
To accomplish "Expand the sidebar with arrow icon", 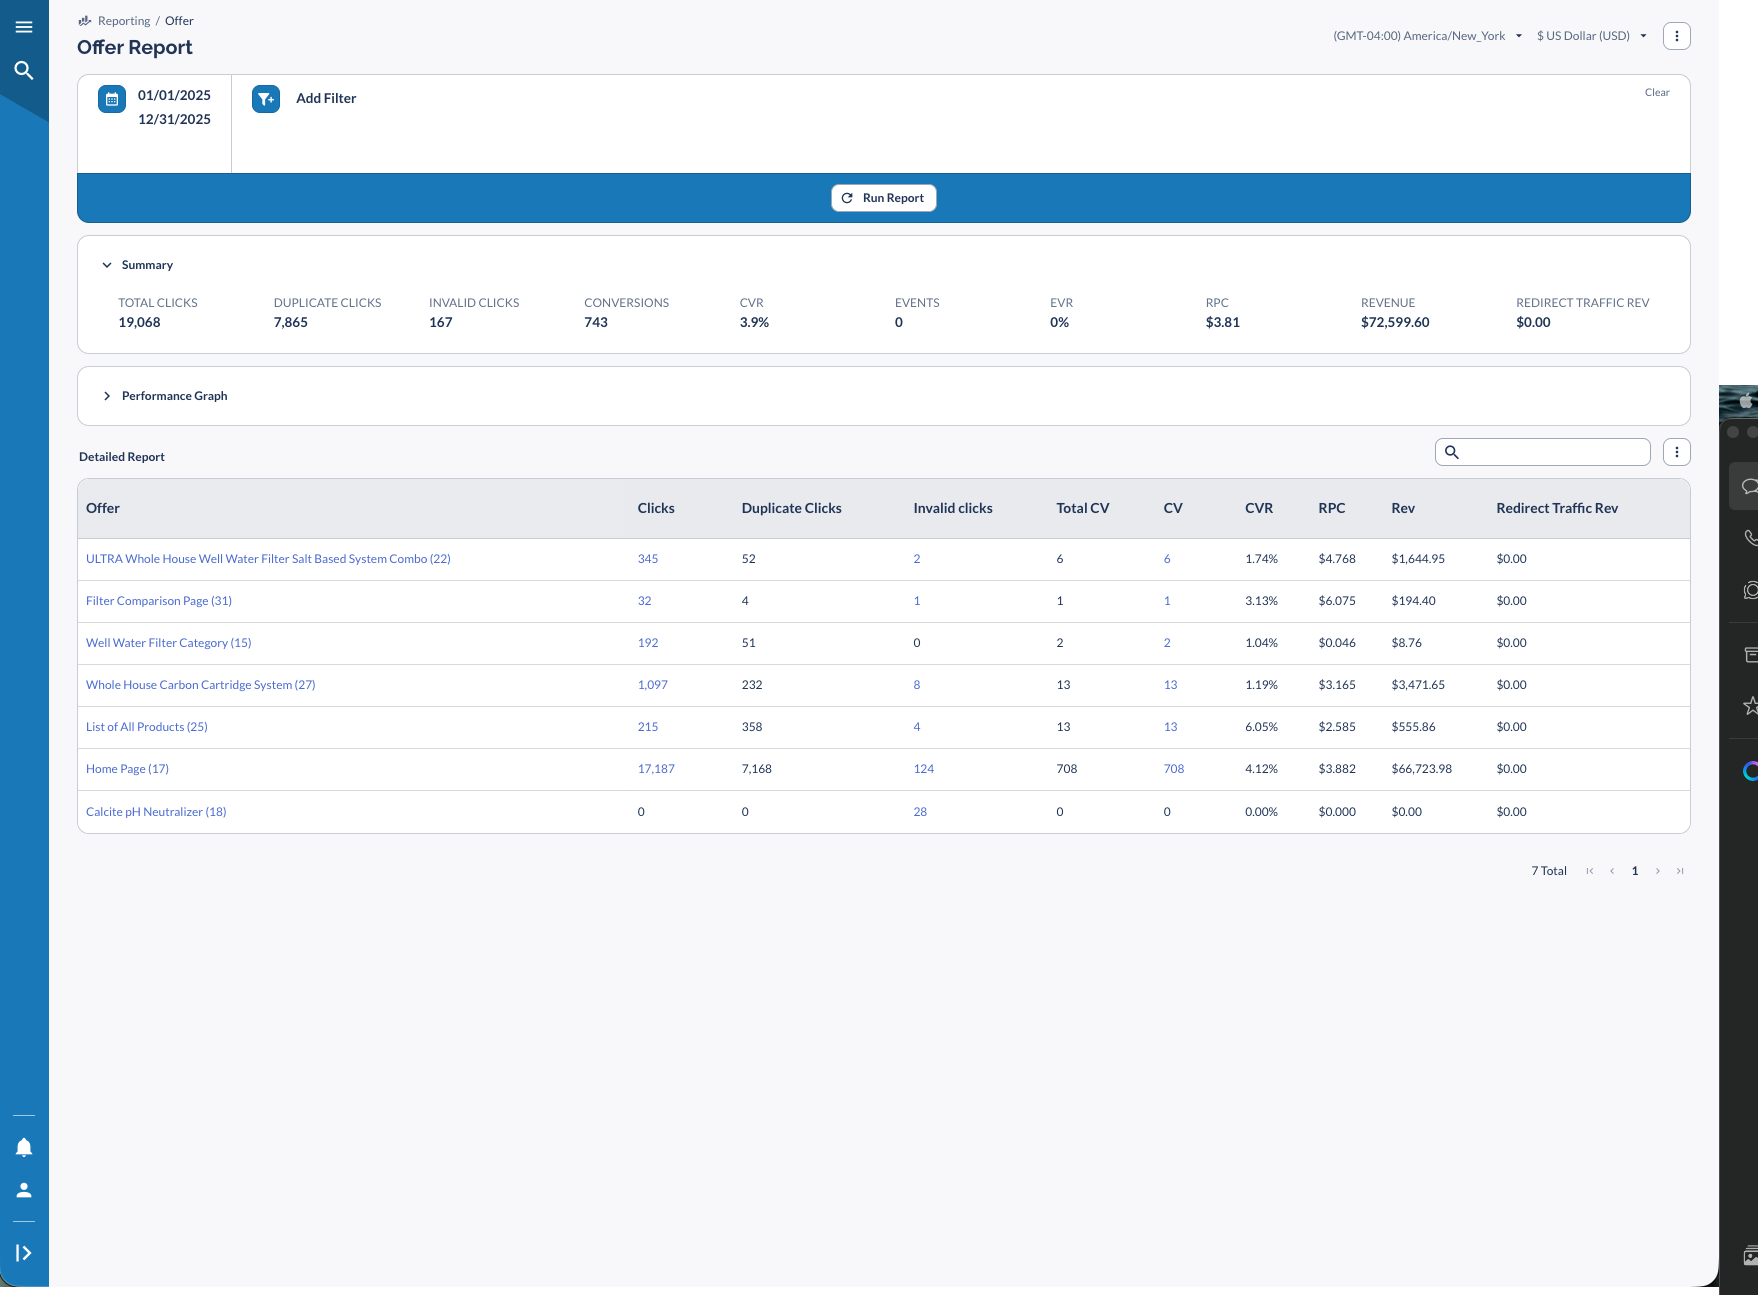I will point(24,1253).
